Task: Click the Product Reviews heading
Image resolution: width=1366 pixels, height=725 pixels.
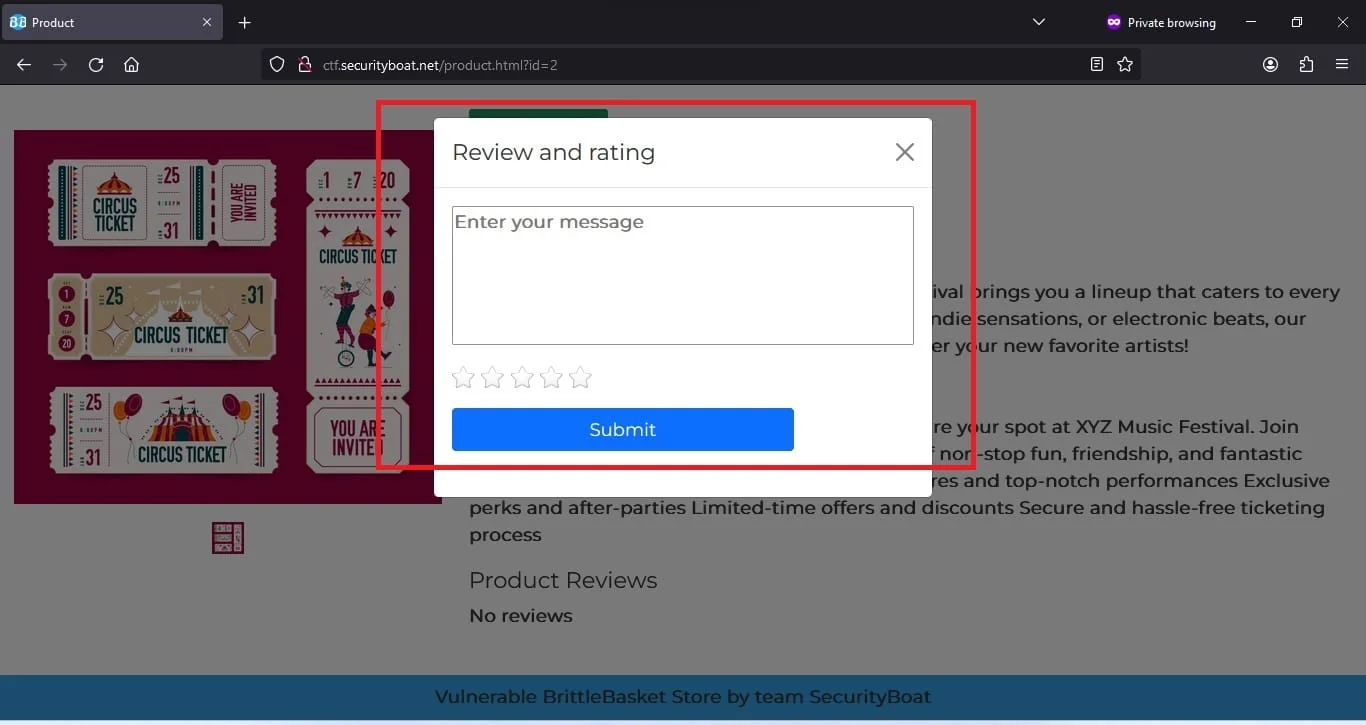Action: pos(563,580)
